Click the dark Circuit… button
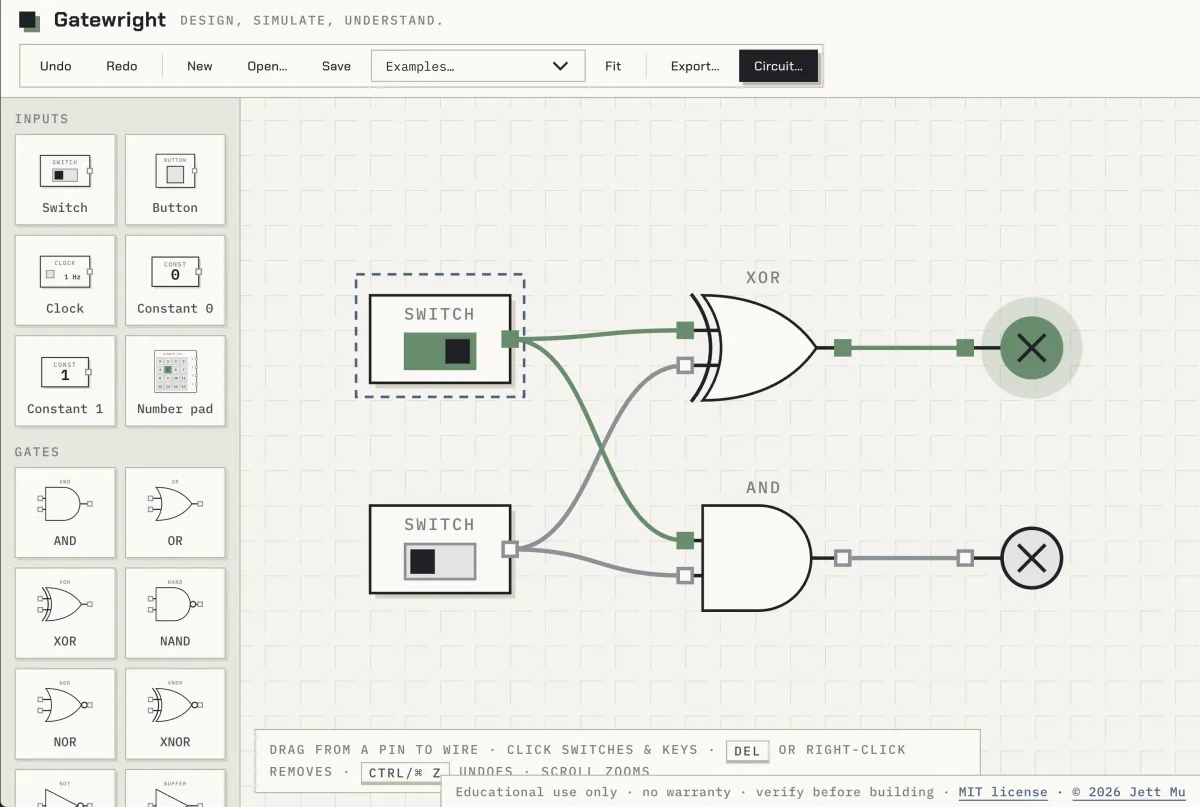The width and height of the screenshot is (1200, 807). click(778, 66)
